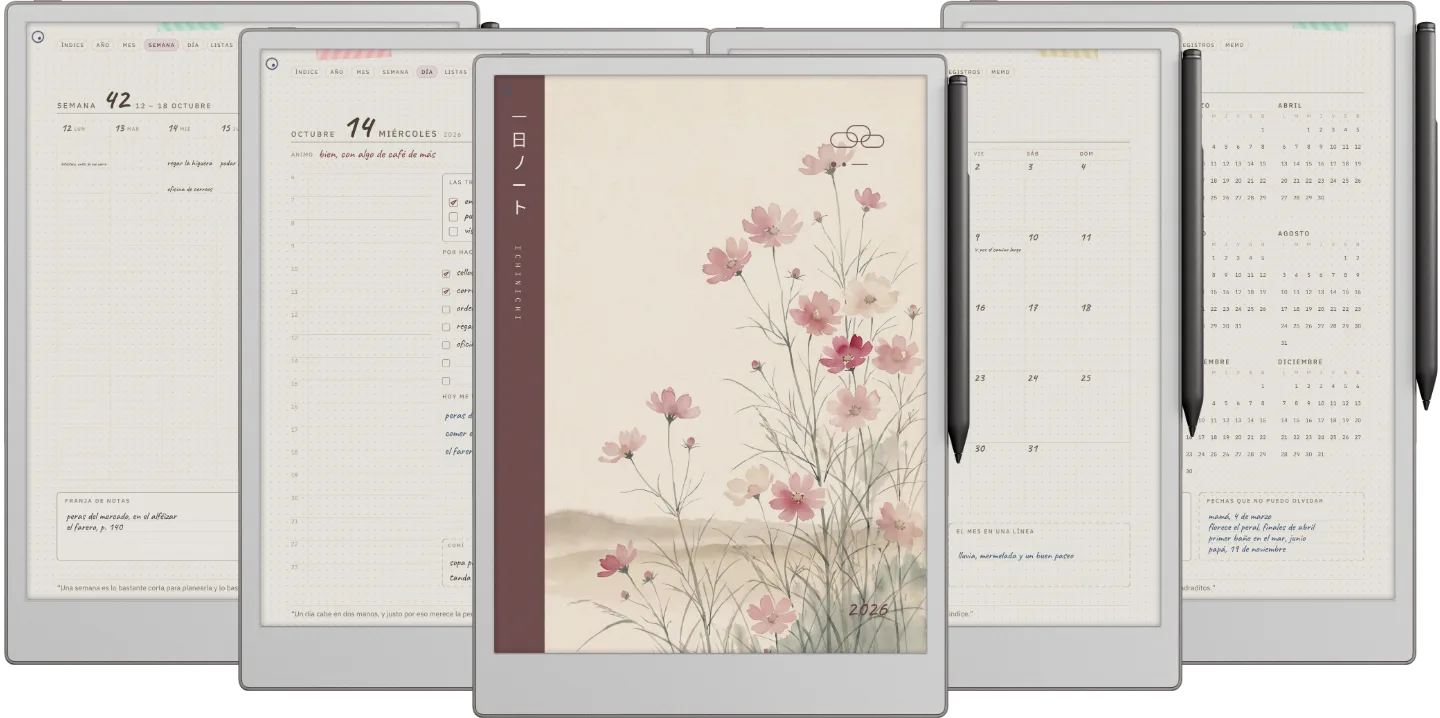Viewport: 1440px width, 718px height.
Task: Open date 17 in the monthly calendar grid
Action: pos(1033,308)
